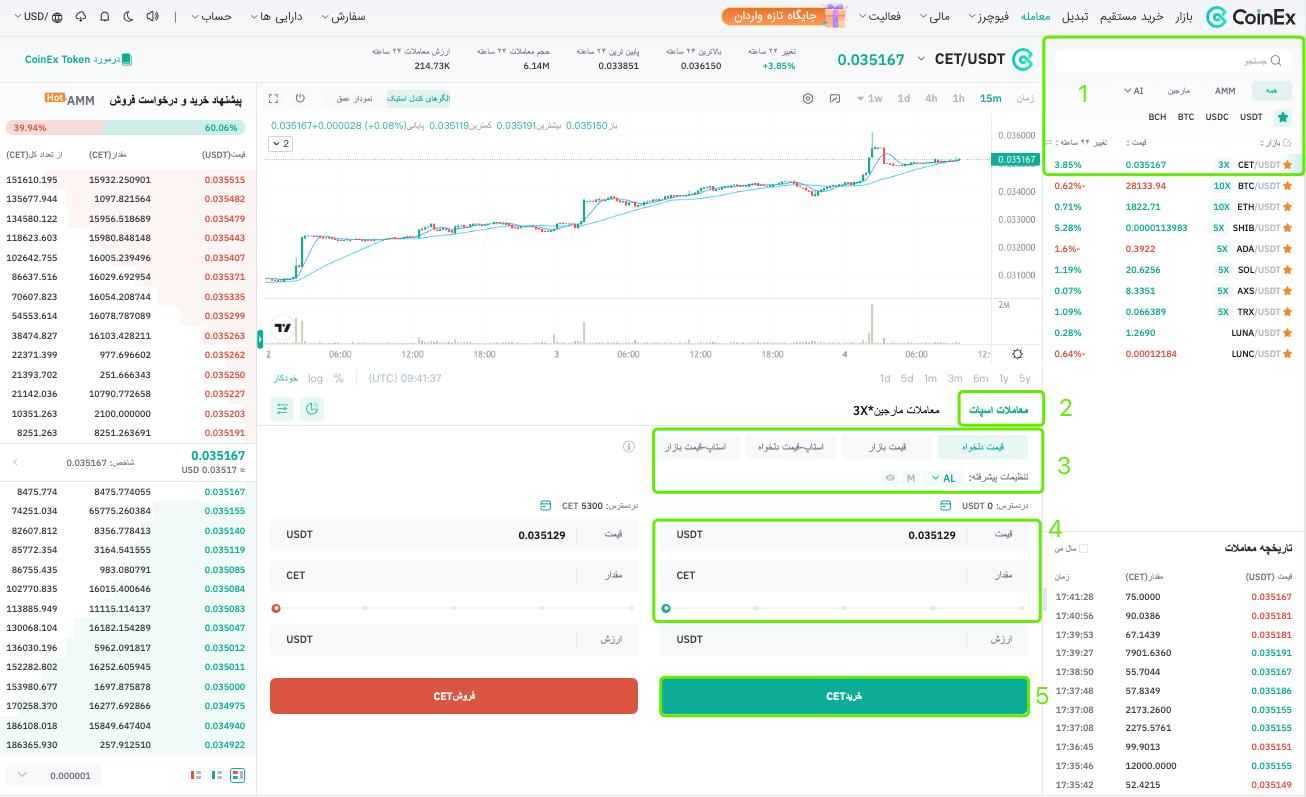Expand chart to fullscreen
Viewport: 1306px width, 797px height.
point(274,98)
